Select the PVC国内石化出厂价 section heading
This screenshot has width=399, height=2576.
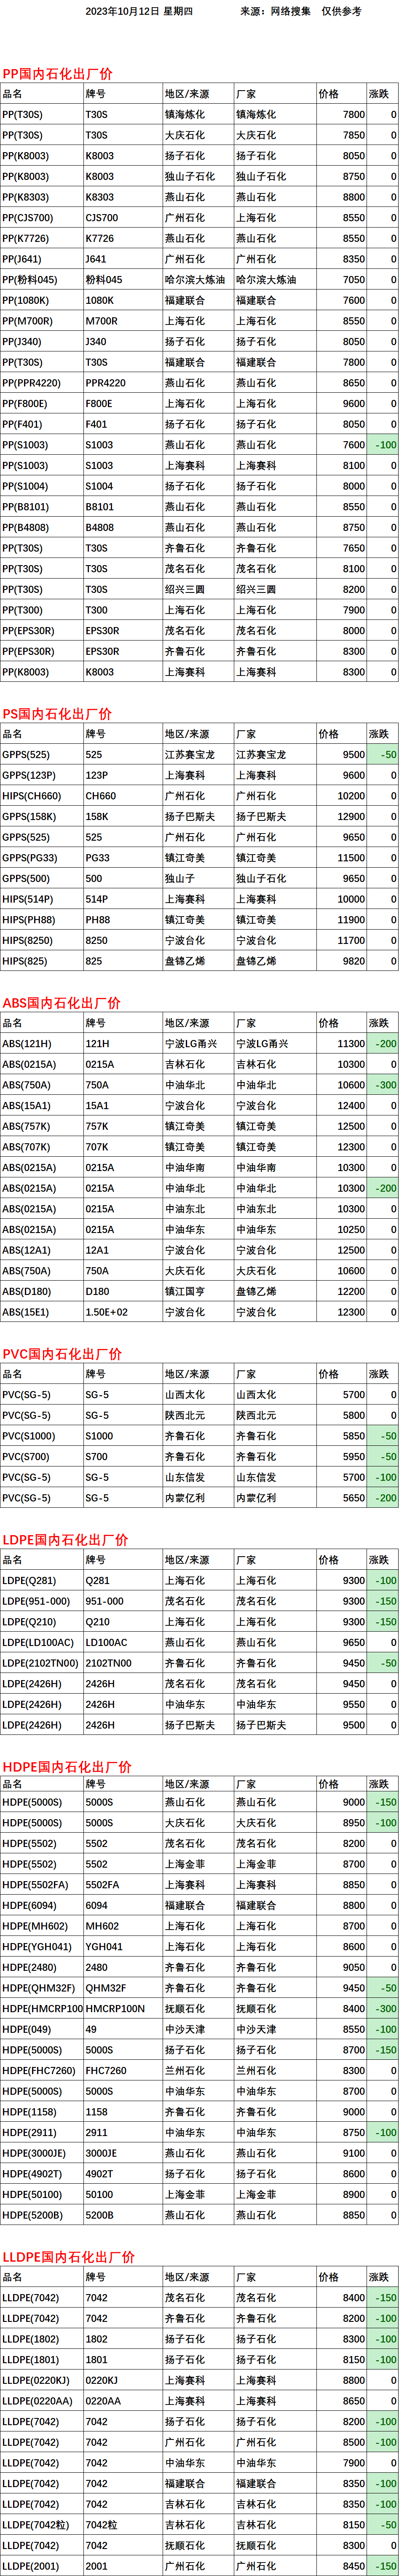(x=62, y=1353)
